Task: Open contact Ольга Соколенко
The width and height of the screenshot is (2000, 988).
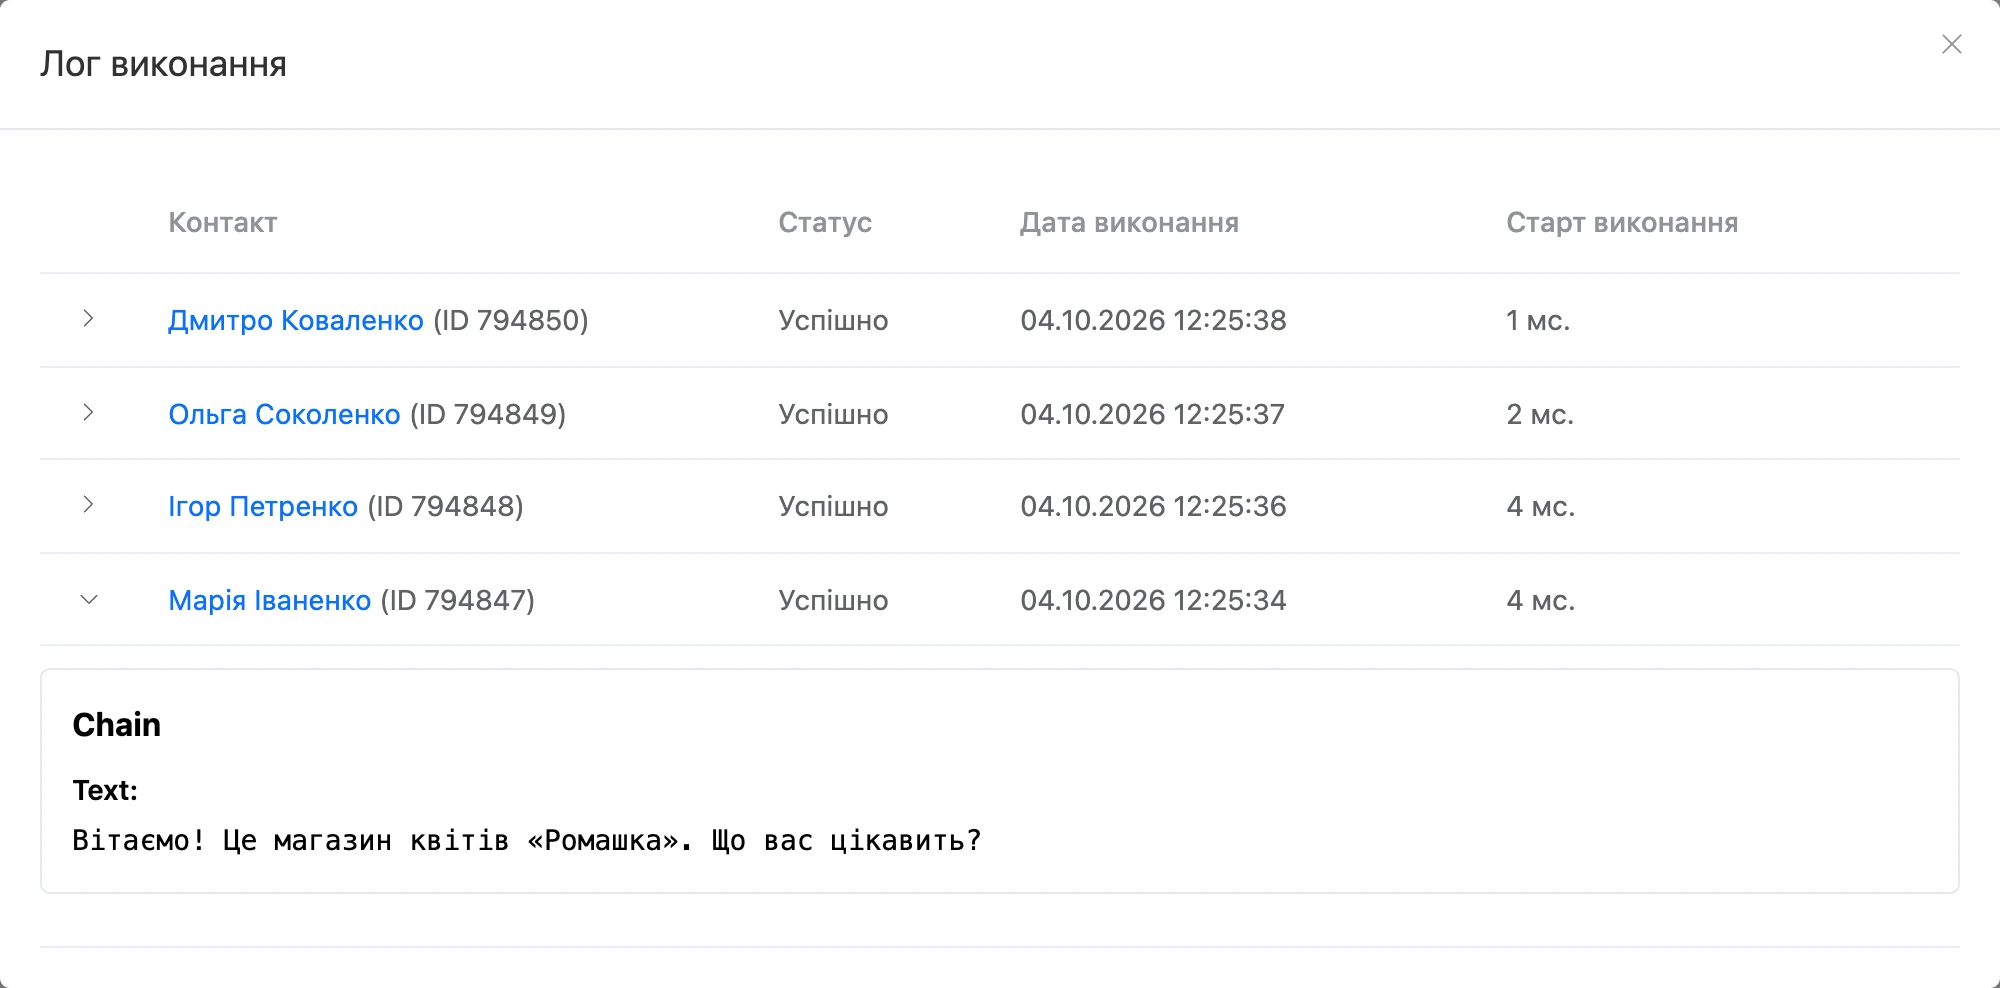Action: [x=284, y=415]
